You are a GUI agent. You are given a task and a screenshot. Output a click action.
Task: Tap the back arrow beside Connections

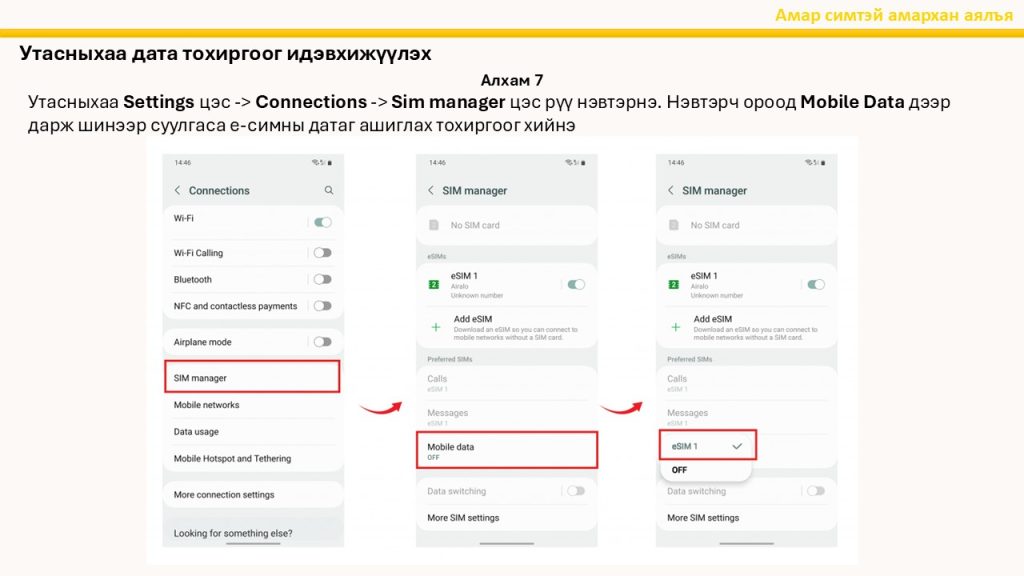tap(177, 190)
